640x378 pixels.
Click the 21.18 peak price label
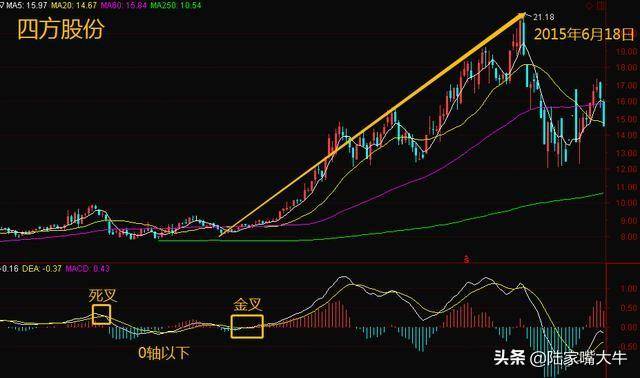[544, 17]
